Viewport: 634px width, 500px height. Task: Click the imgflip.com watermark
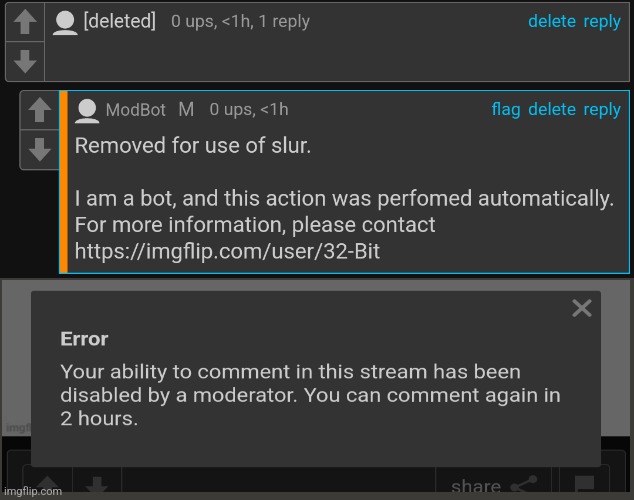pyautogui.click(x=33, y=491)
